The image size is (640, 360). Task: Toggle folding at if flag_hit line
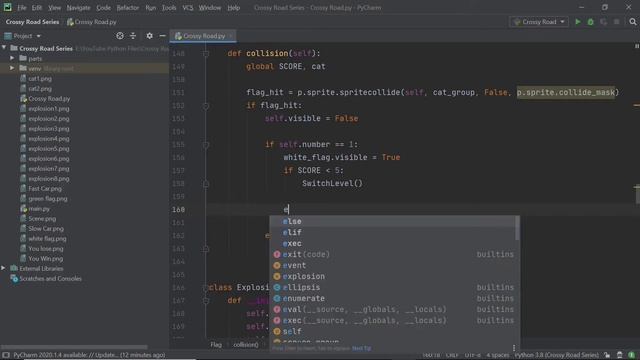pyautogui.click(x=206, y=106)
